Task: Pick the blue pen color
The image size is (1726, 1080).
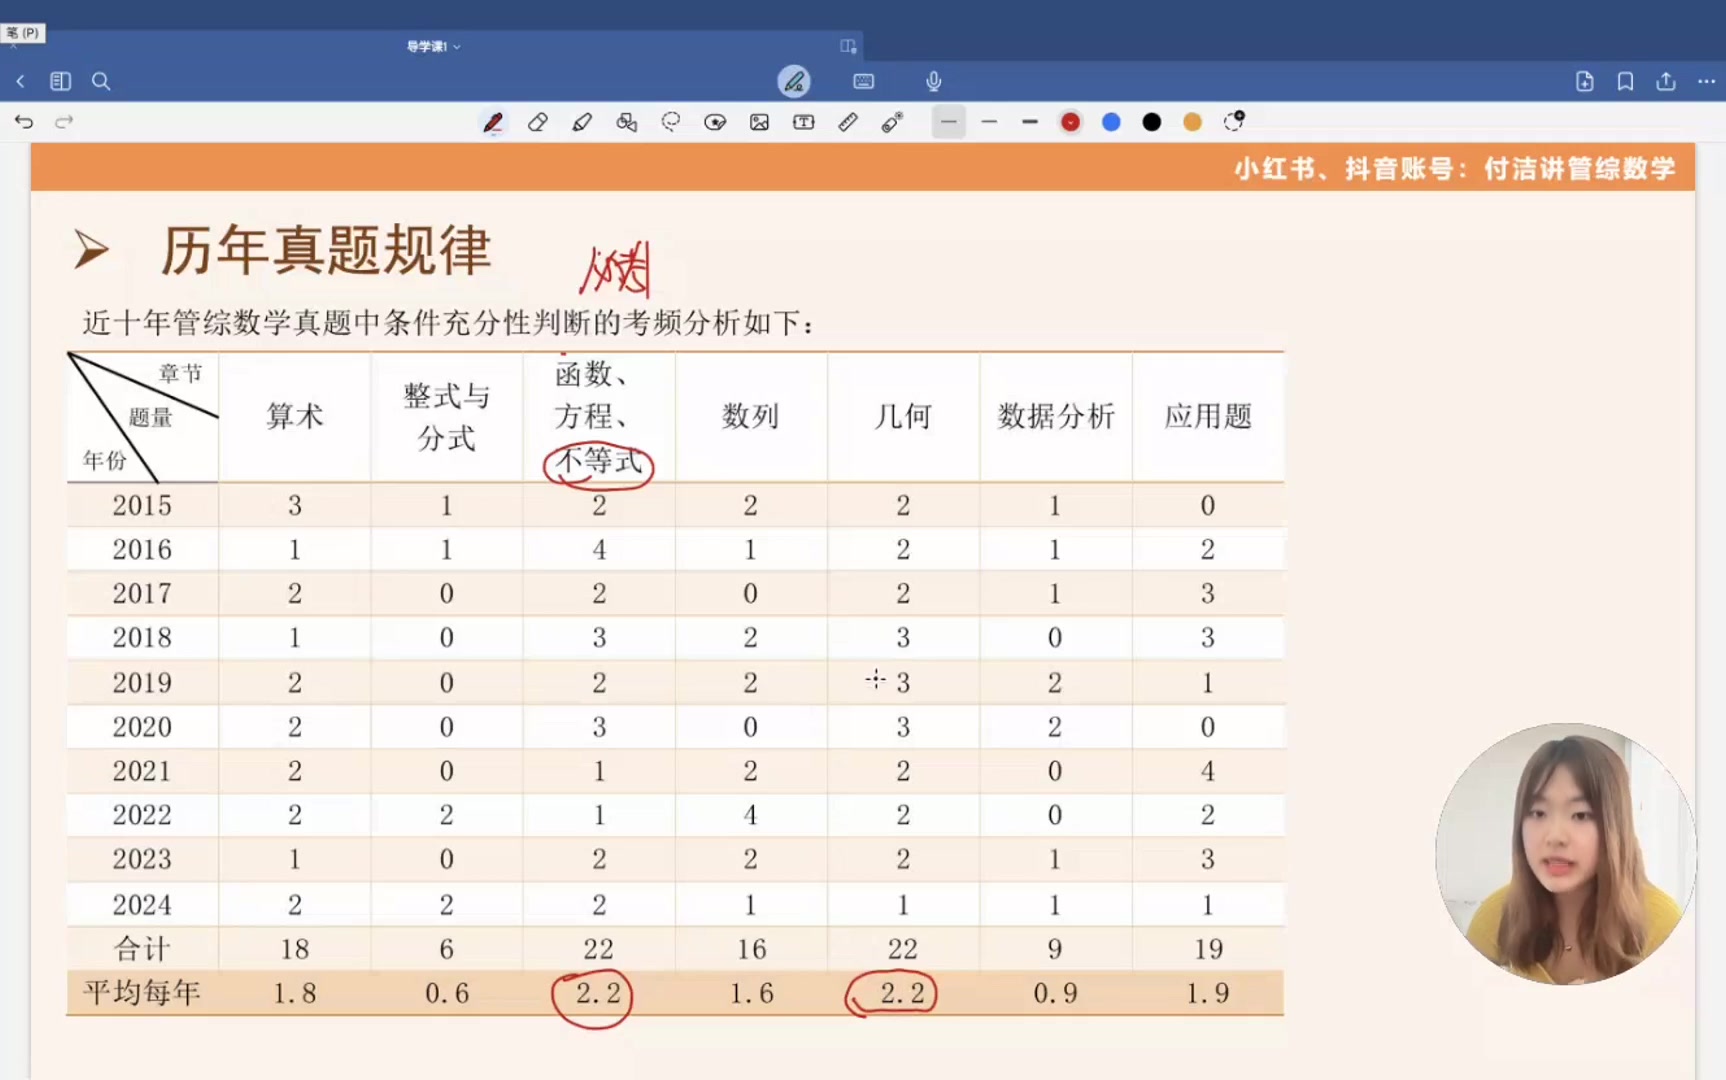Action: coord(1111,122)
